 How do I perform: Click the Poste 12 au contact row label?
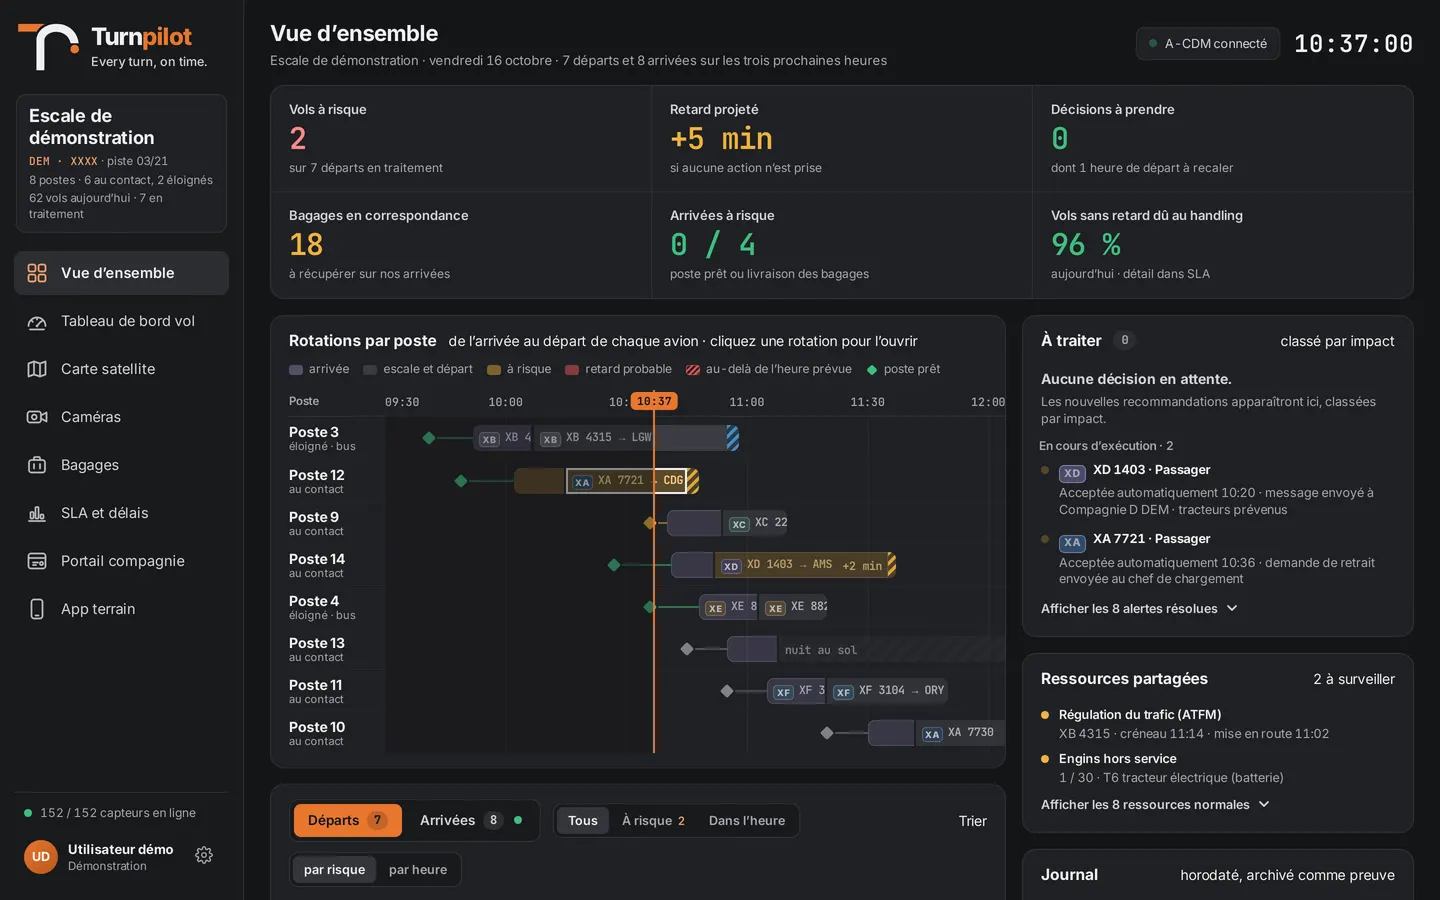[x=317, y=481]
